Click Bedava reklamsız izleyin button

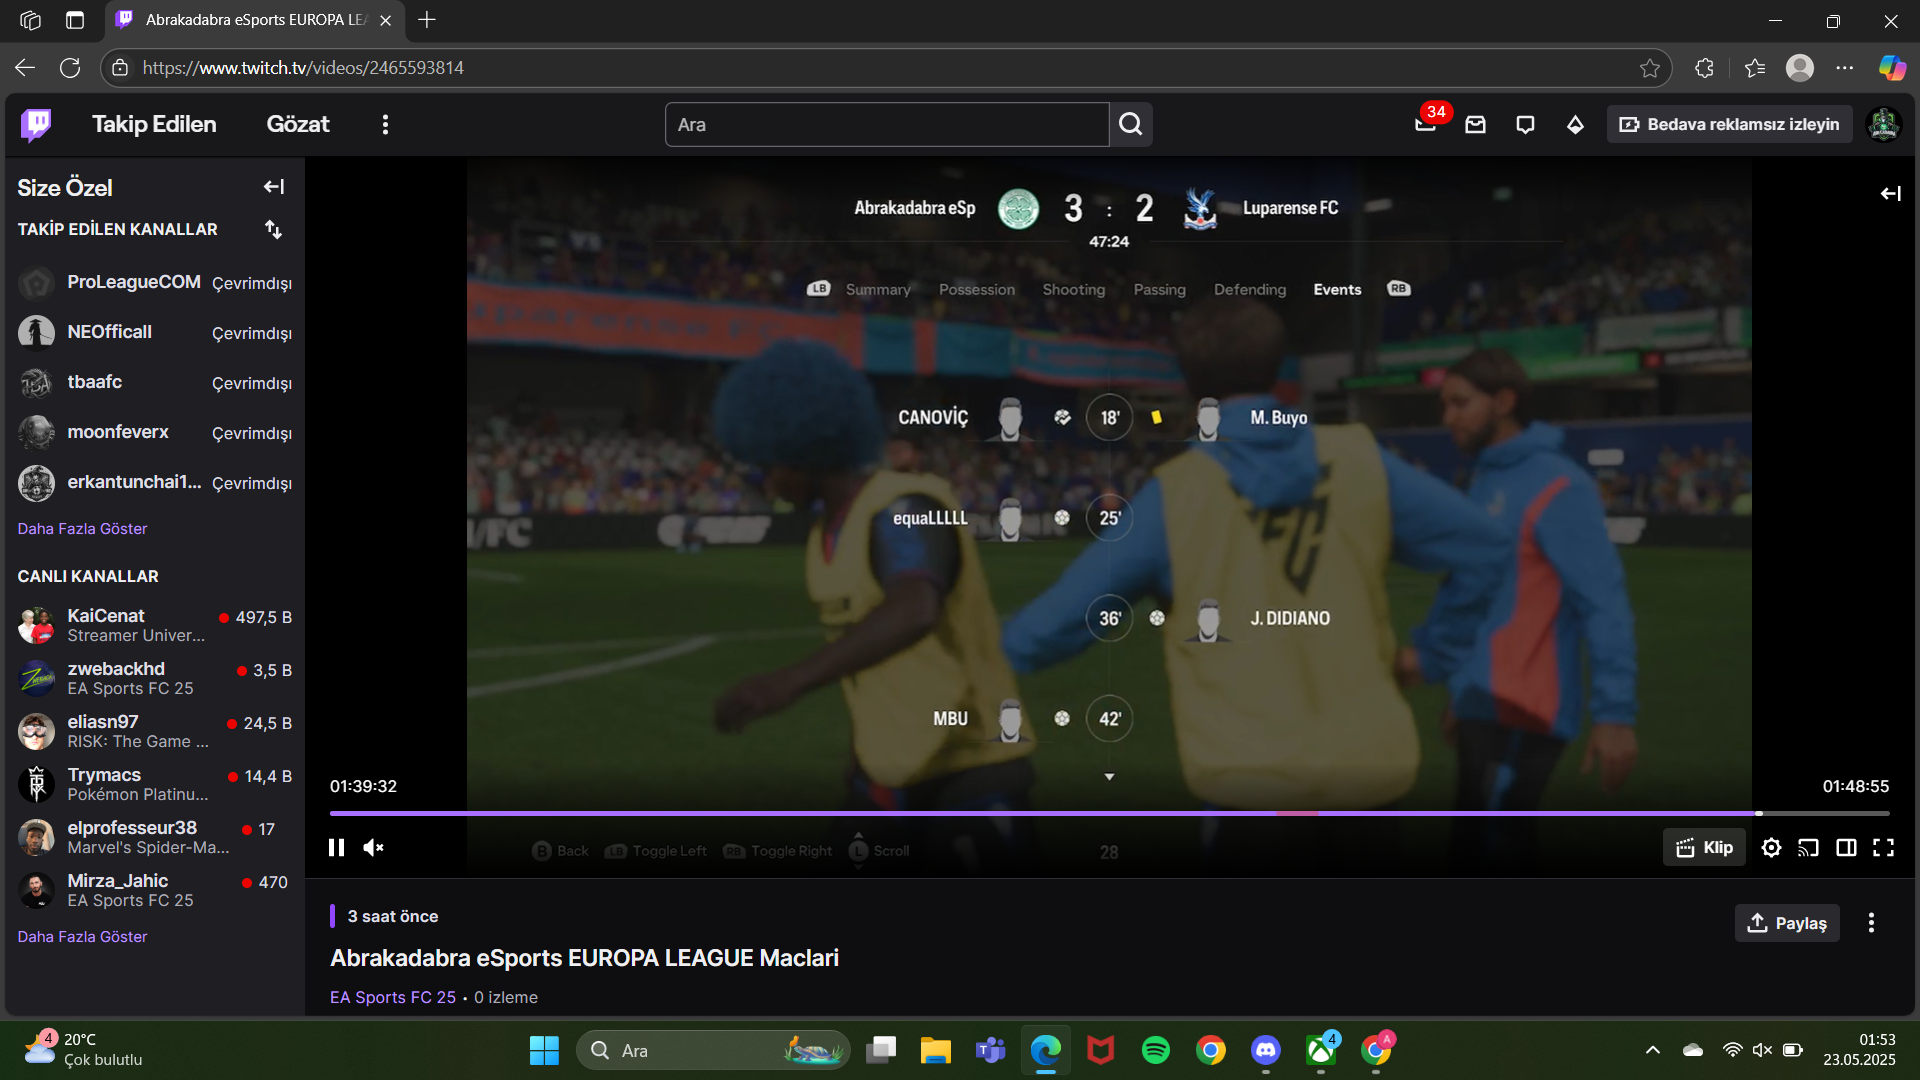[1729, 124]
